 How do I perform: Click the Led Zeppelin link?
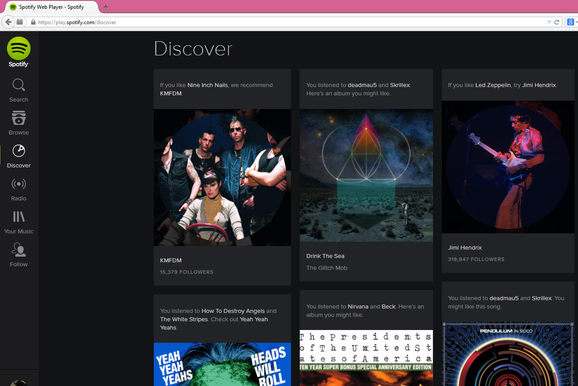(x=493, y=85)
